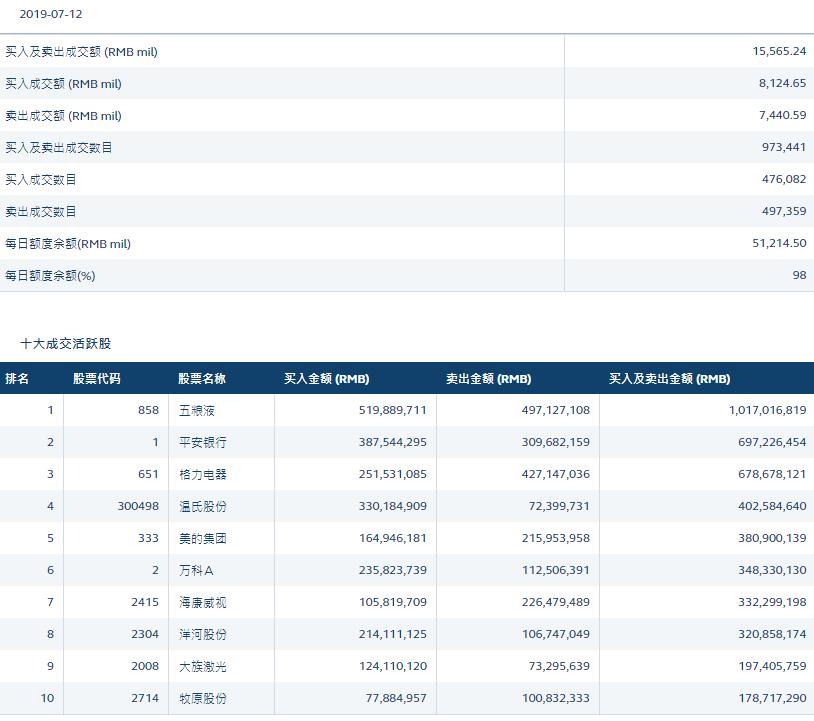Click the 十大成交活跃股 section title
814x721 pixels.
pyautogui.click(x=65, y=343)
